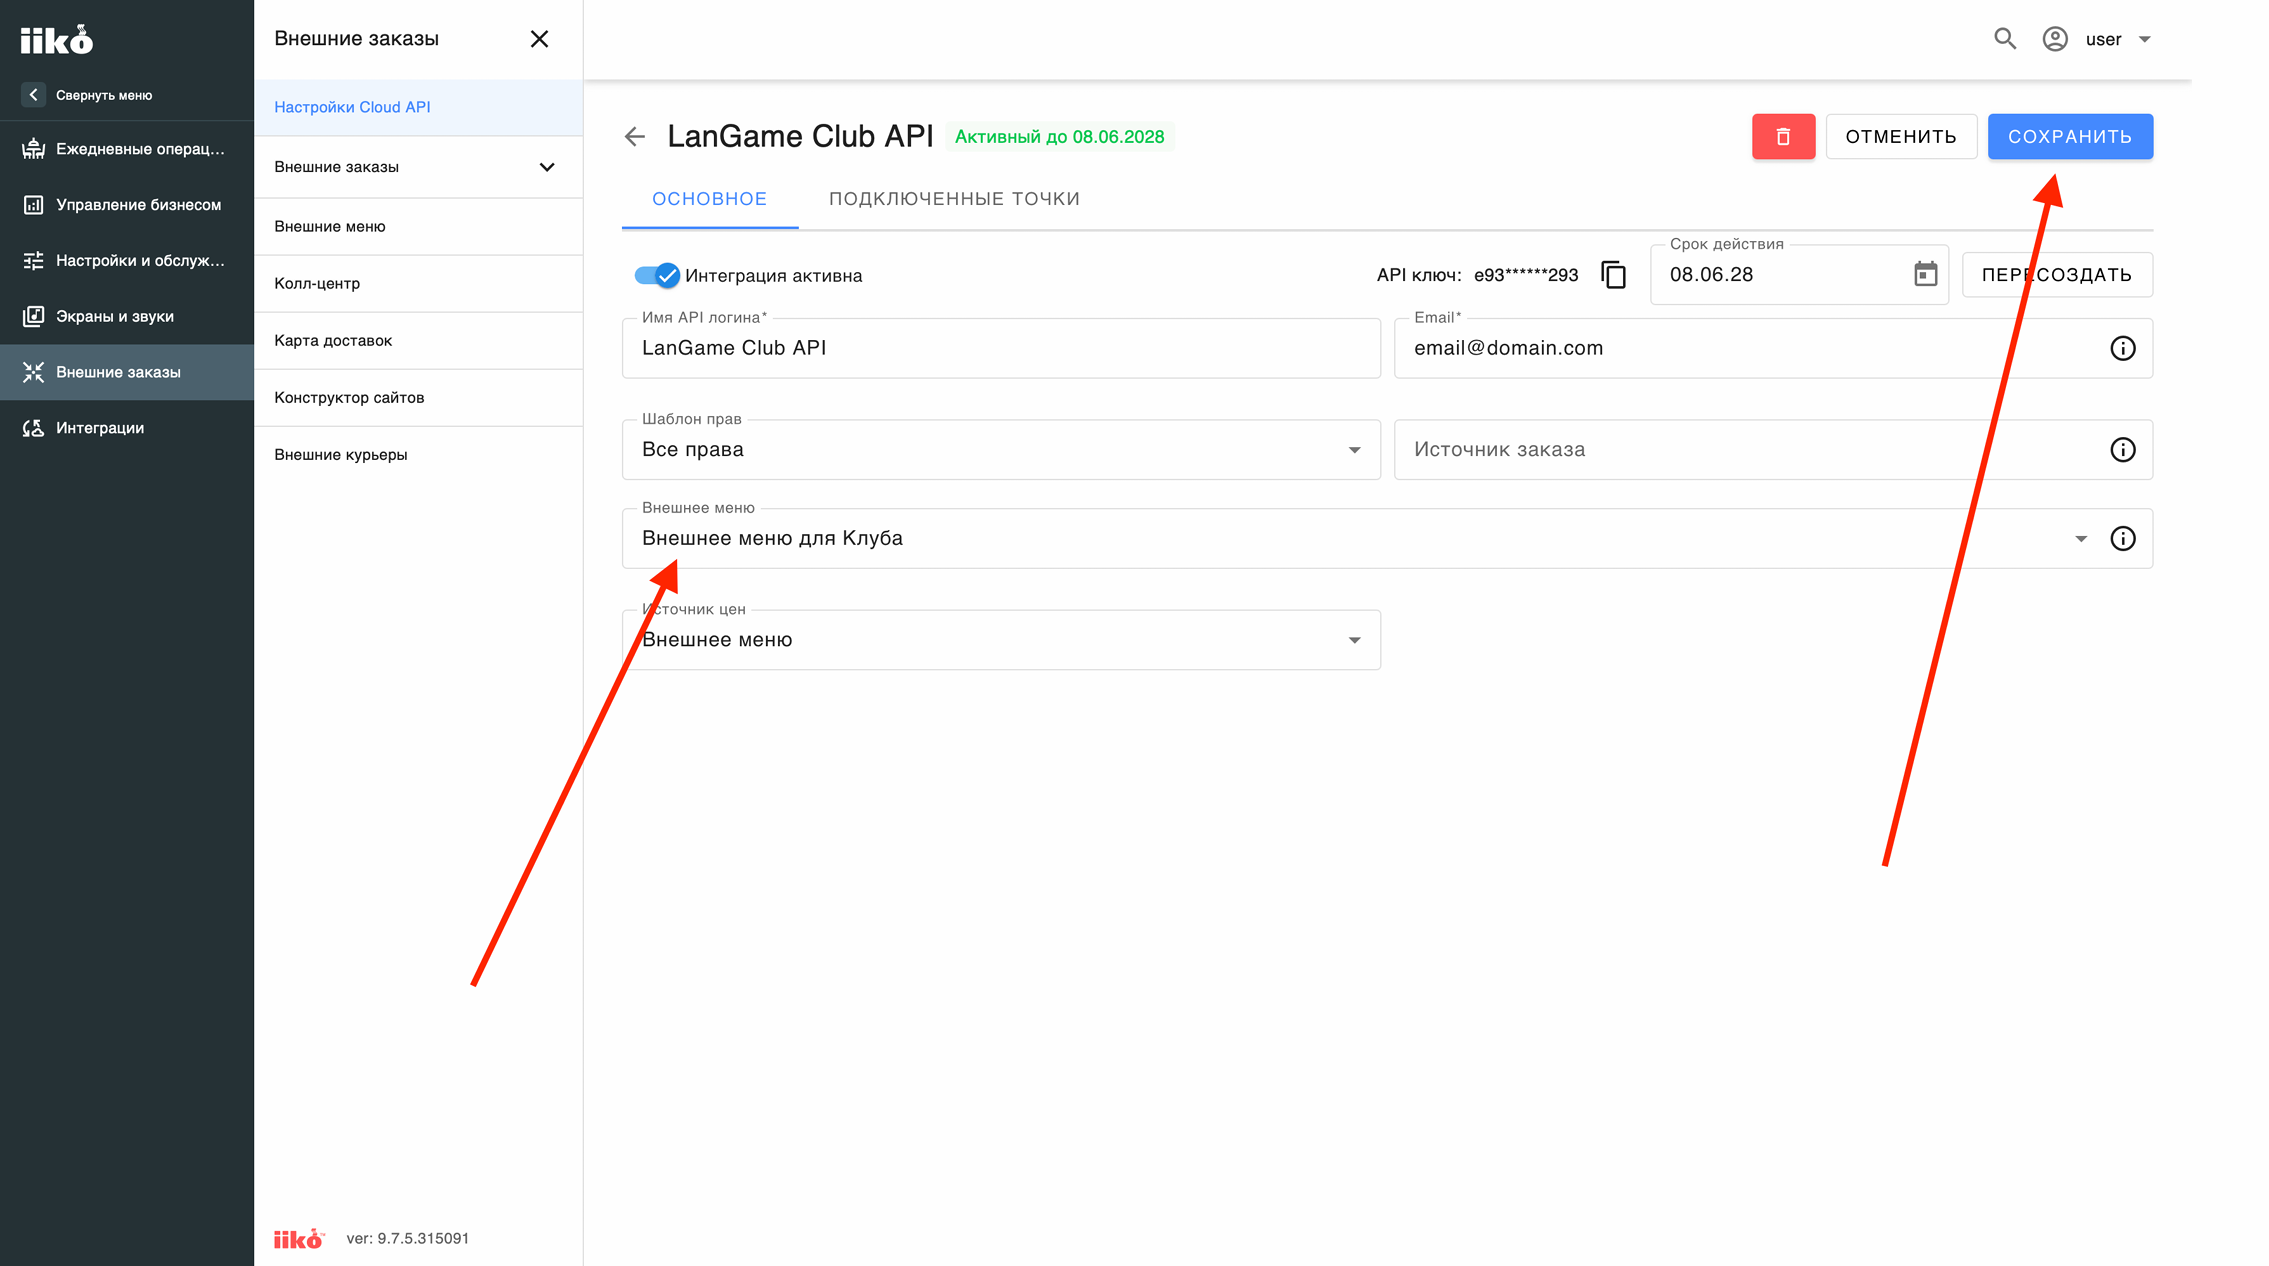Open the Внешние курьеры menu item

click(x=418, y=455)
